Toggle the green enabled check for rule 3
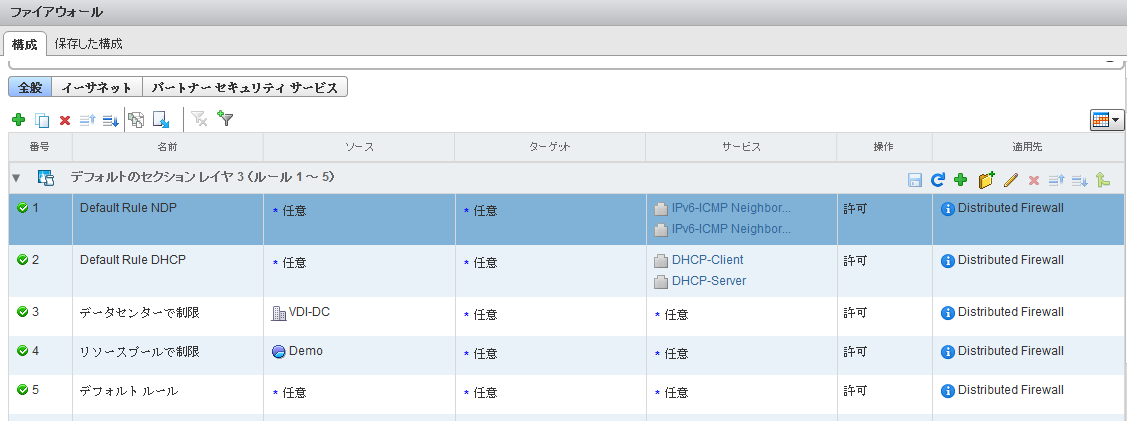Viewport: 1127px width, 421px height. (x=22, y=312)
